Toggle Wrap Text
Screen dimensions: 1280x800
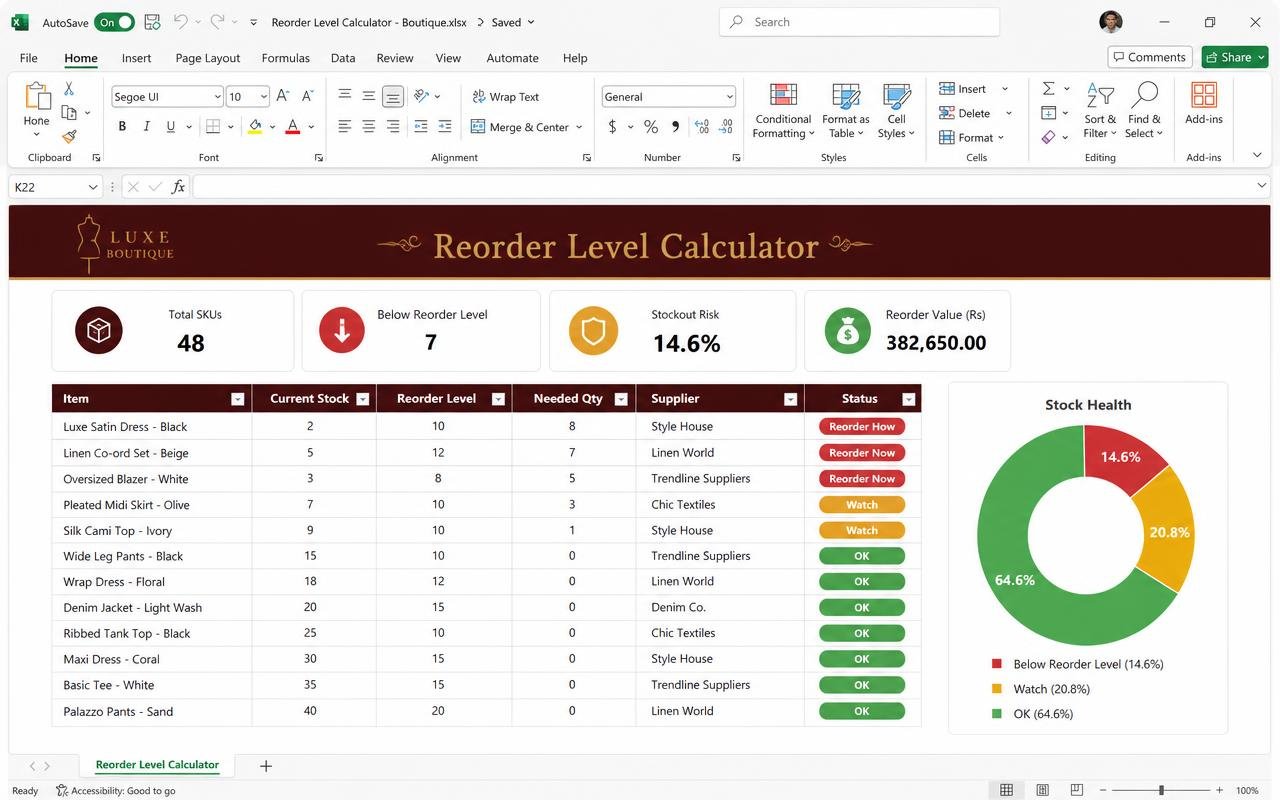coord(504,97)
